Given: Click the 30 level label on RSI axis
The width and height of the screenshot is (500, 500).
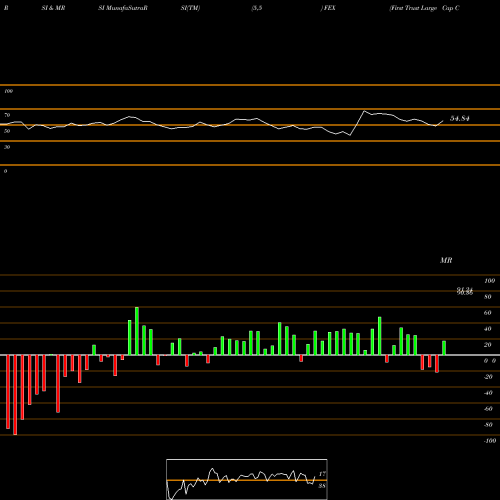Looking at the screenshot, I should coord(7,147).
